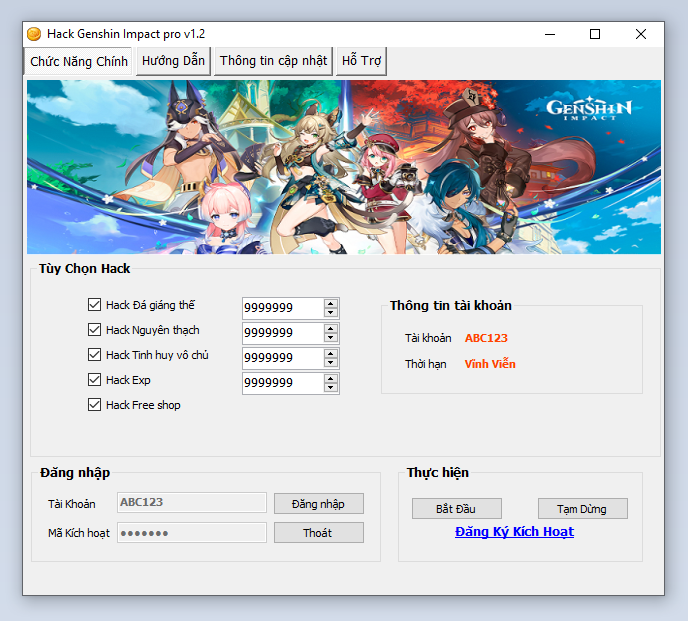Viewport: 688px width, 621px height.
Task: Open the Hướng Dẫn tab
Action: pos(173,60)
